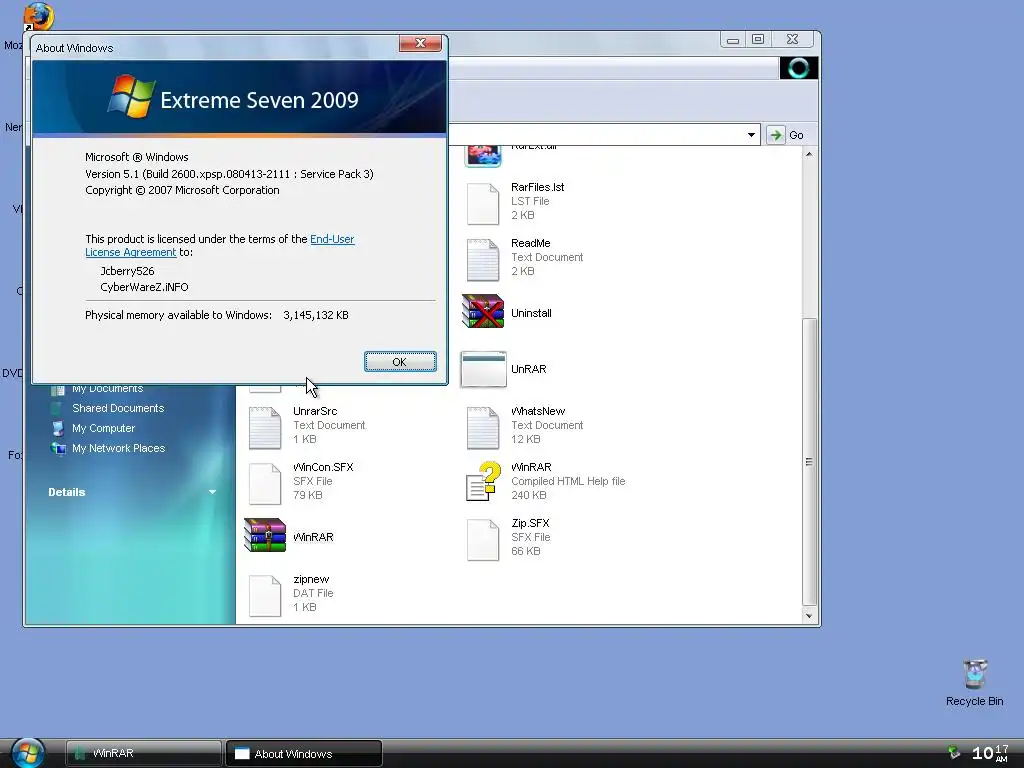Viewport: 1024px width, 768px height.
Task: Click the vertical scrollbar thumb
Action: [x=809, y=462]
